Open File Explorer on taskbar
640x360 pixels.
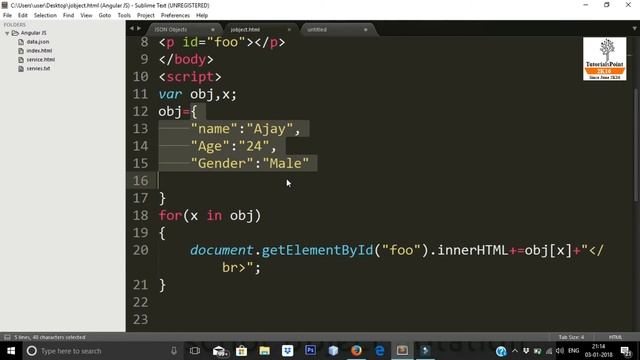264,351
